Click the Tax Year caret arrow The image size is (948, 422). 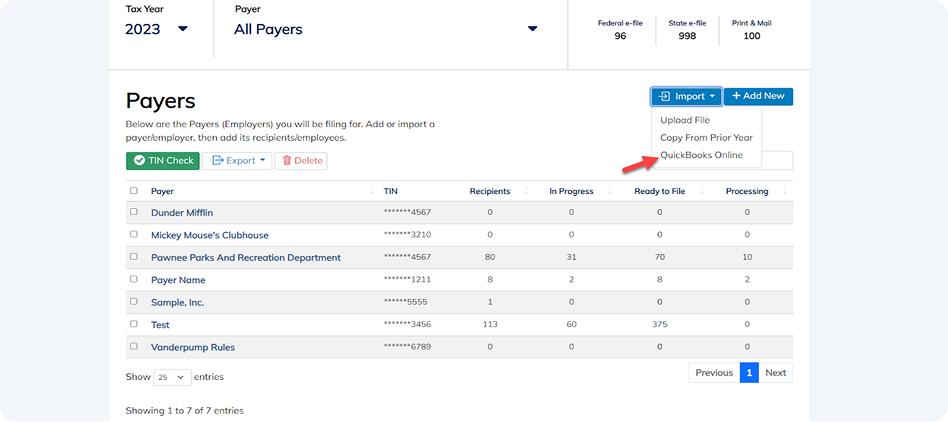[183, 29]
